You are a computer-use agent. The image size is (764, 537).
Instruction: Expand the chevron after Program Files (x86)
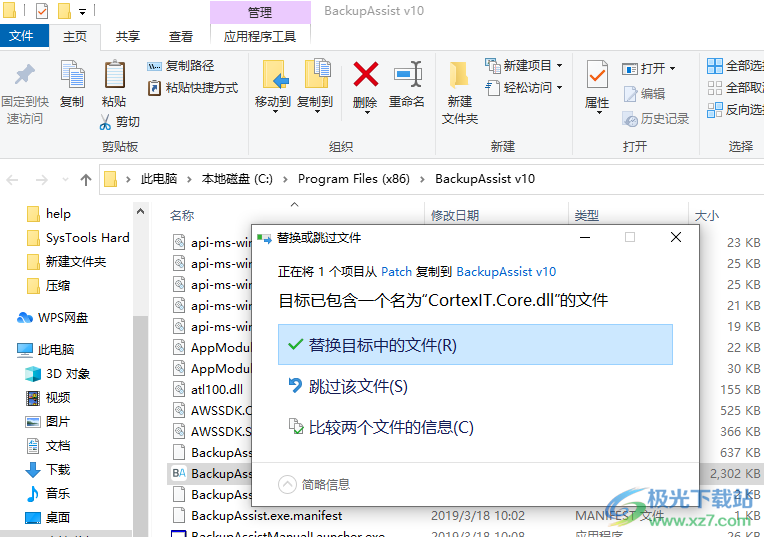tap(423, 179)
